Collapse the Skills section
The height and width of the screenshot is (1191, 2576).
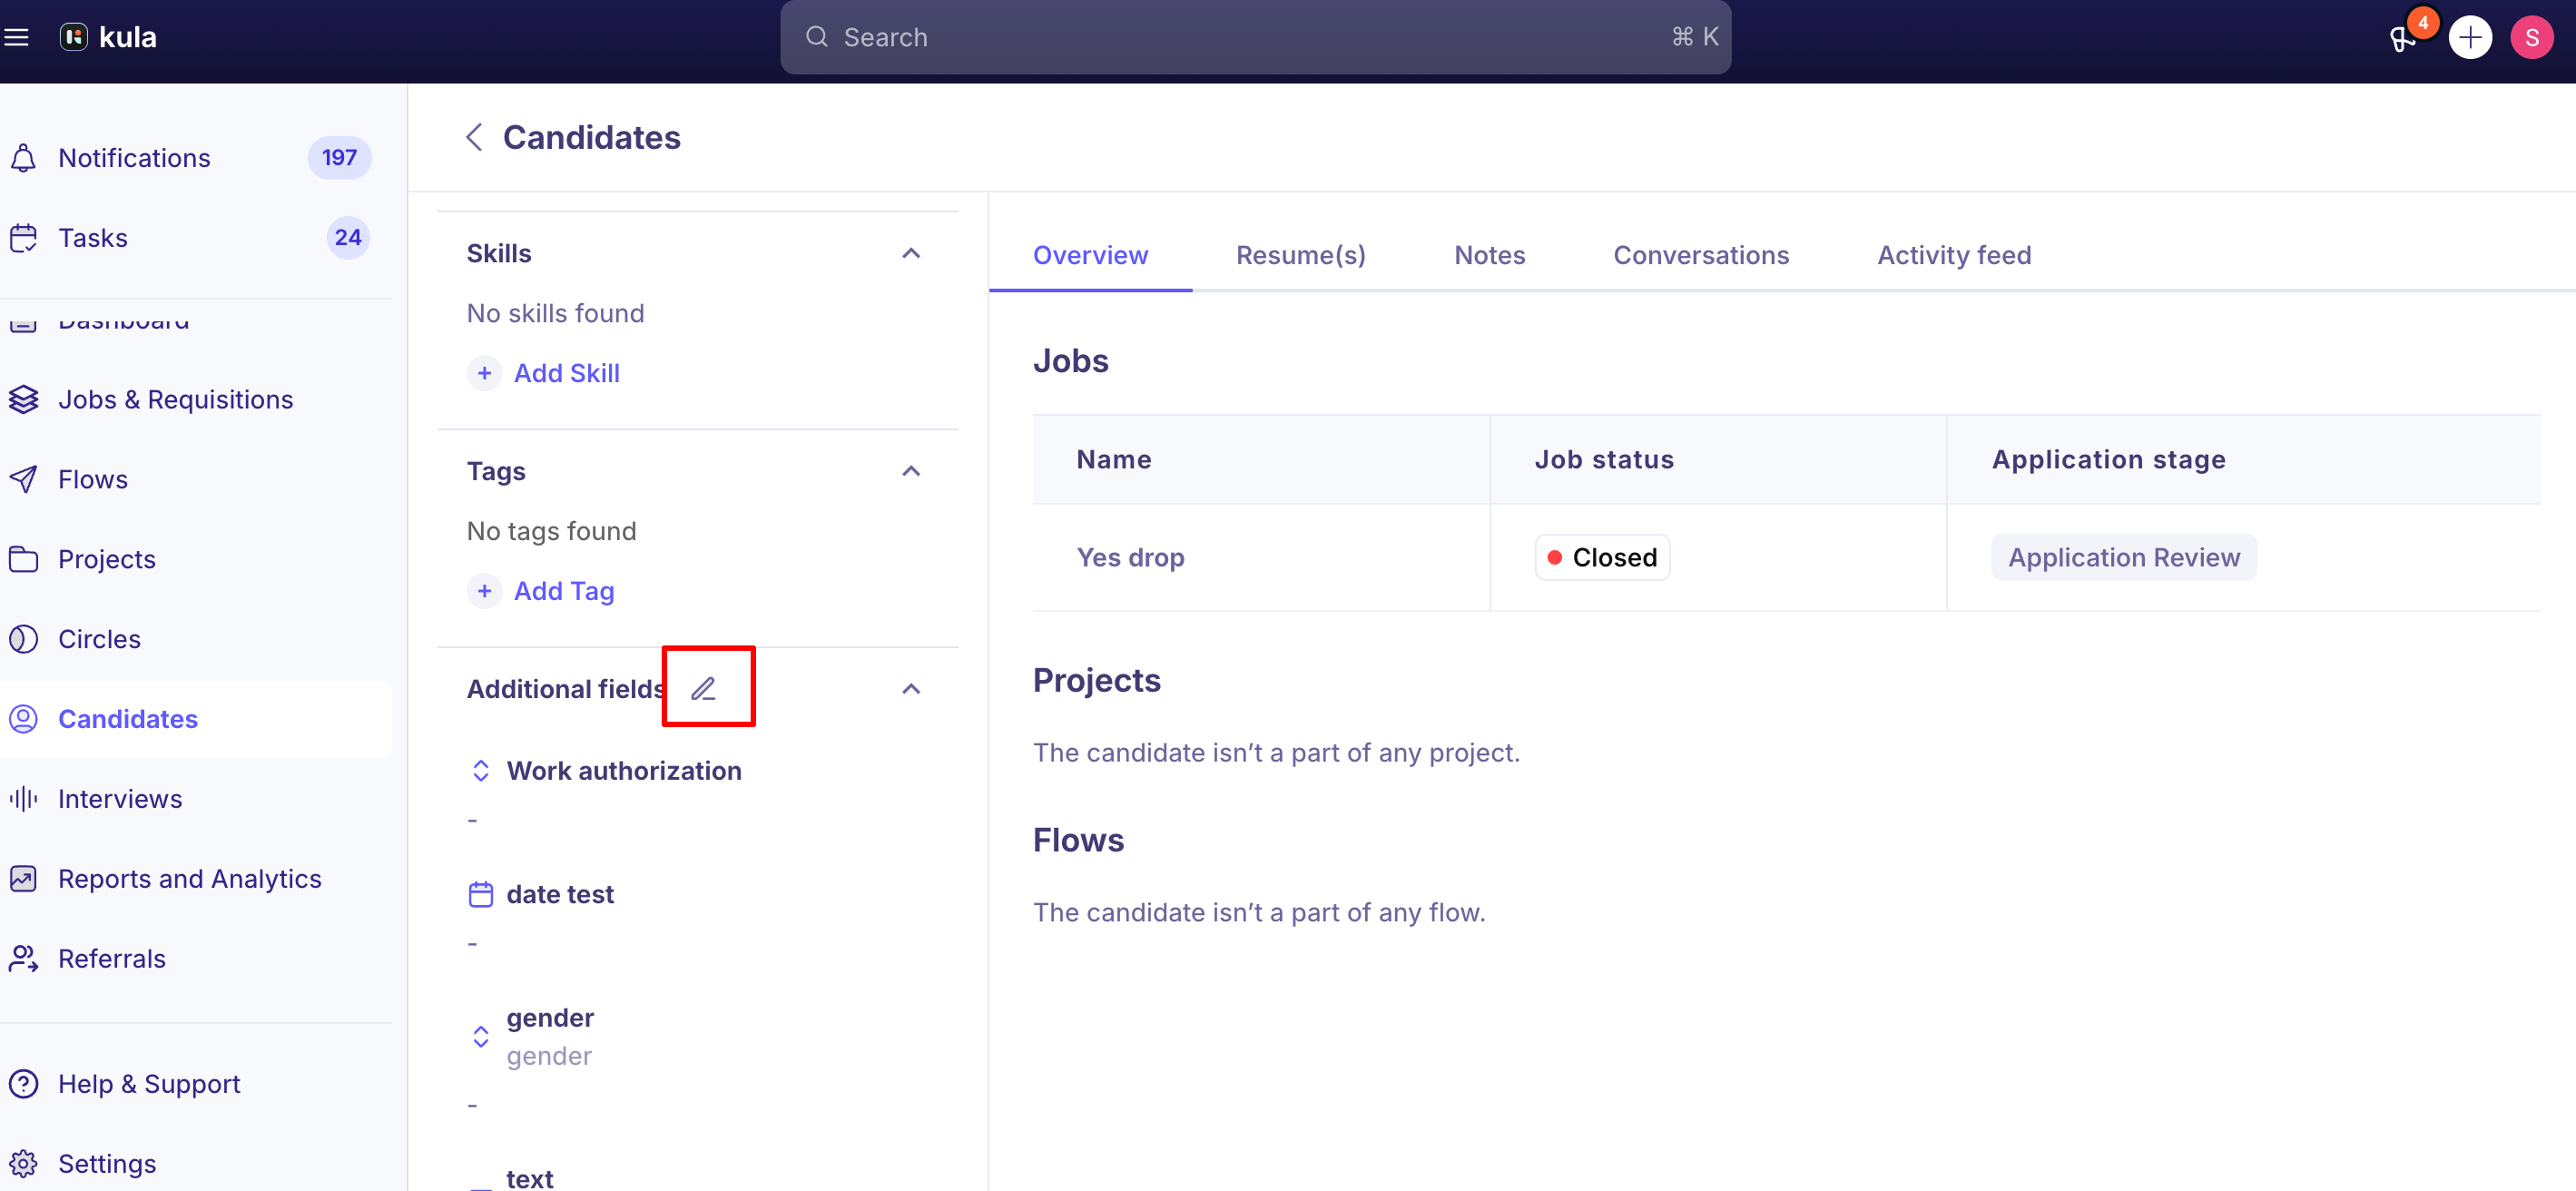click(911, 254)
